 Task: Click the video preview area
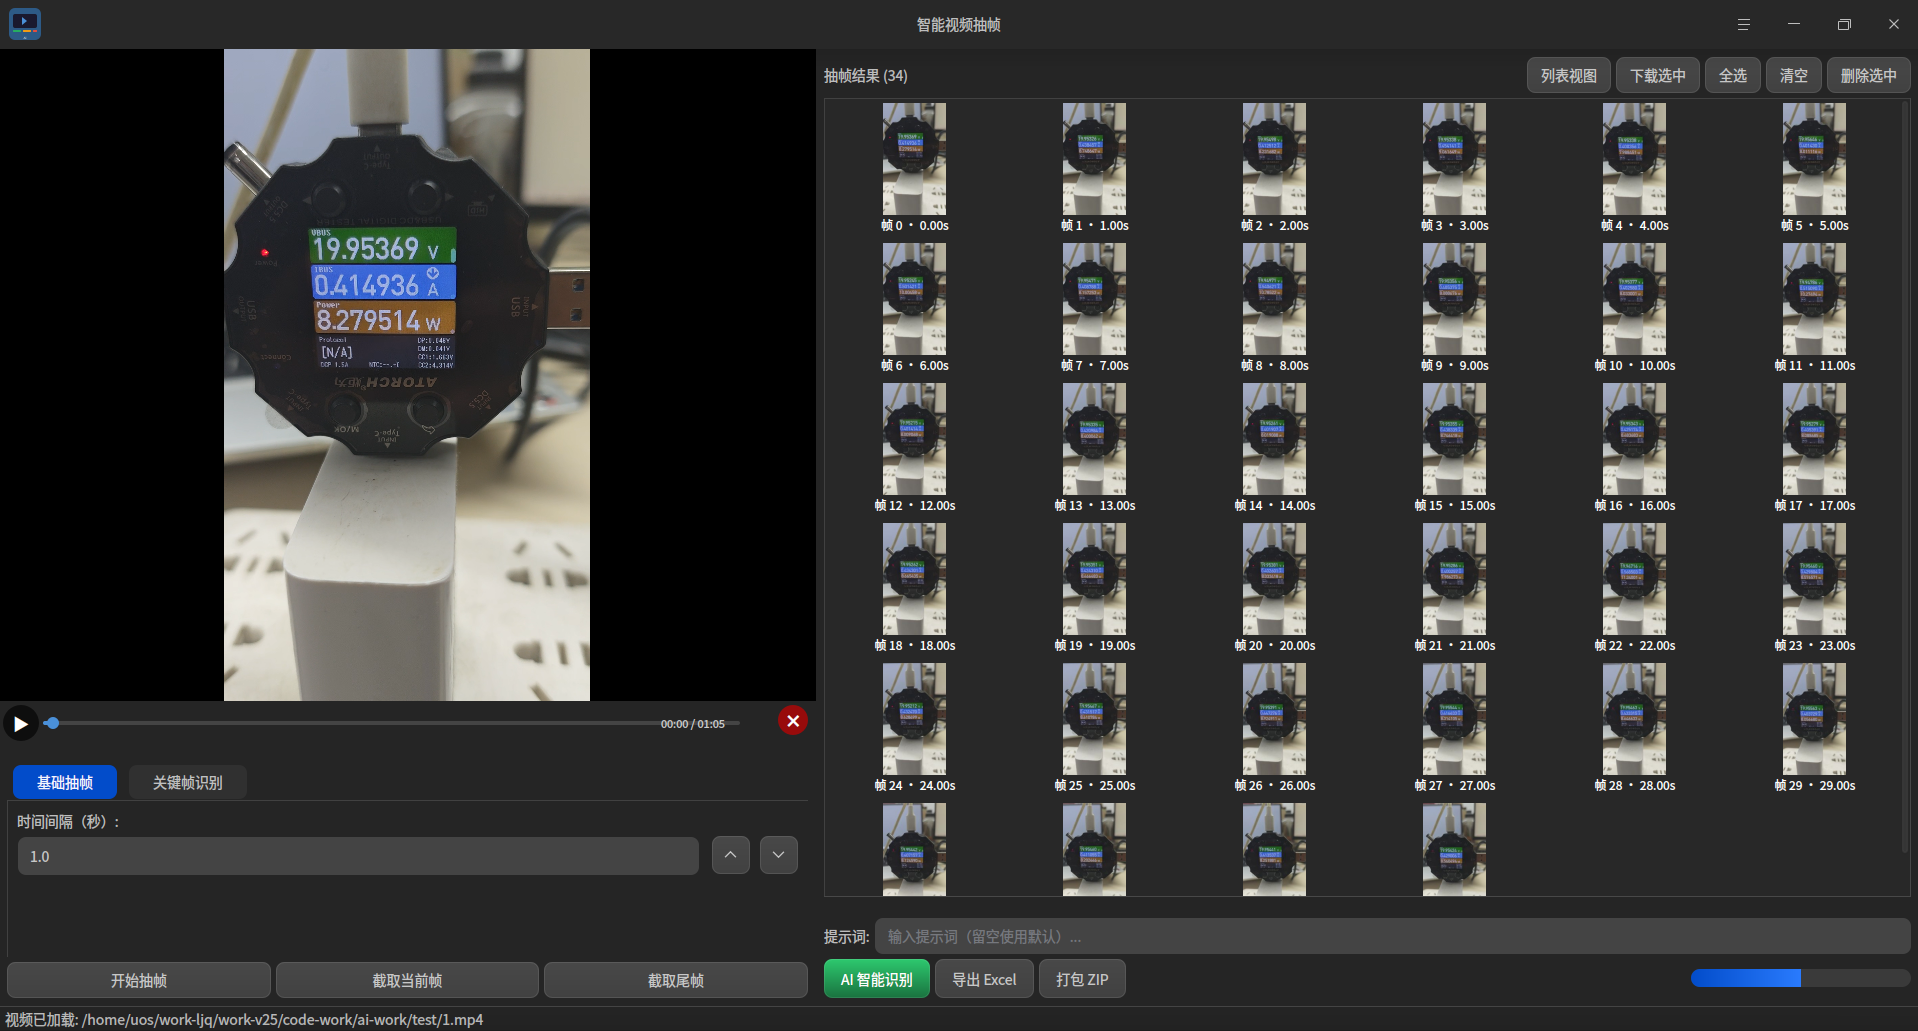(x=407, y=375)
